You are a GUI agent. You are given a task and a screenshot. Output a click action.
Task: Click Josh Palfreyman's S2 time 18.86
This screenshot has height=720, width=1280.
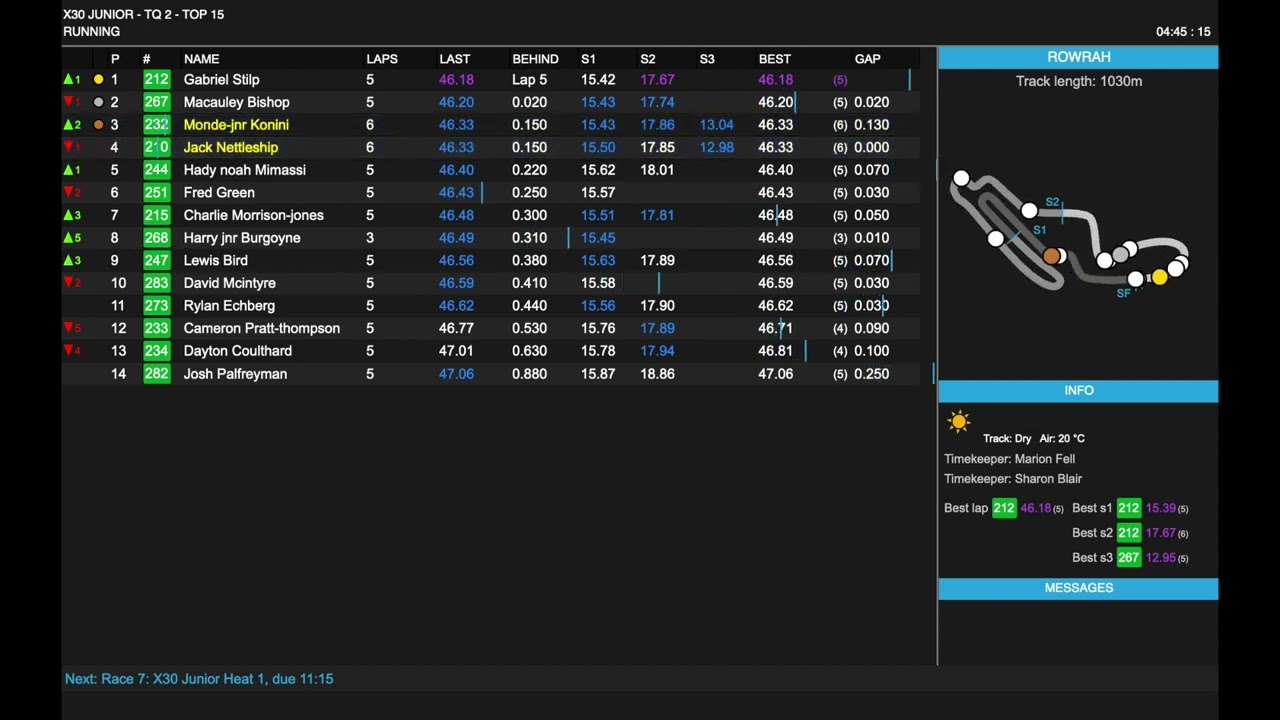657,374
